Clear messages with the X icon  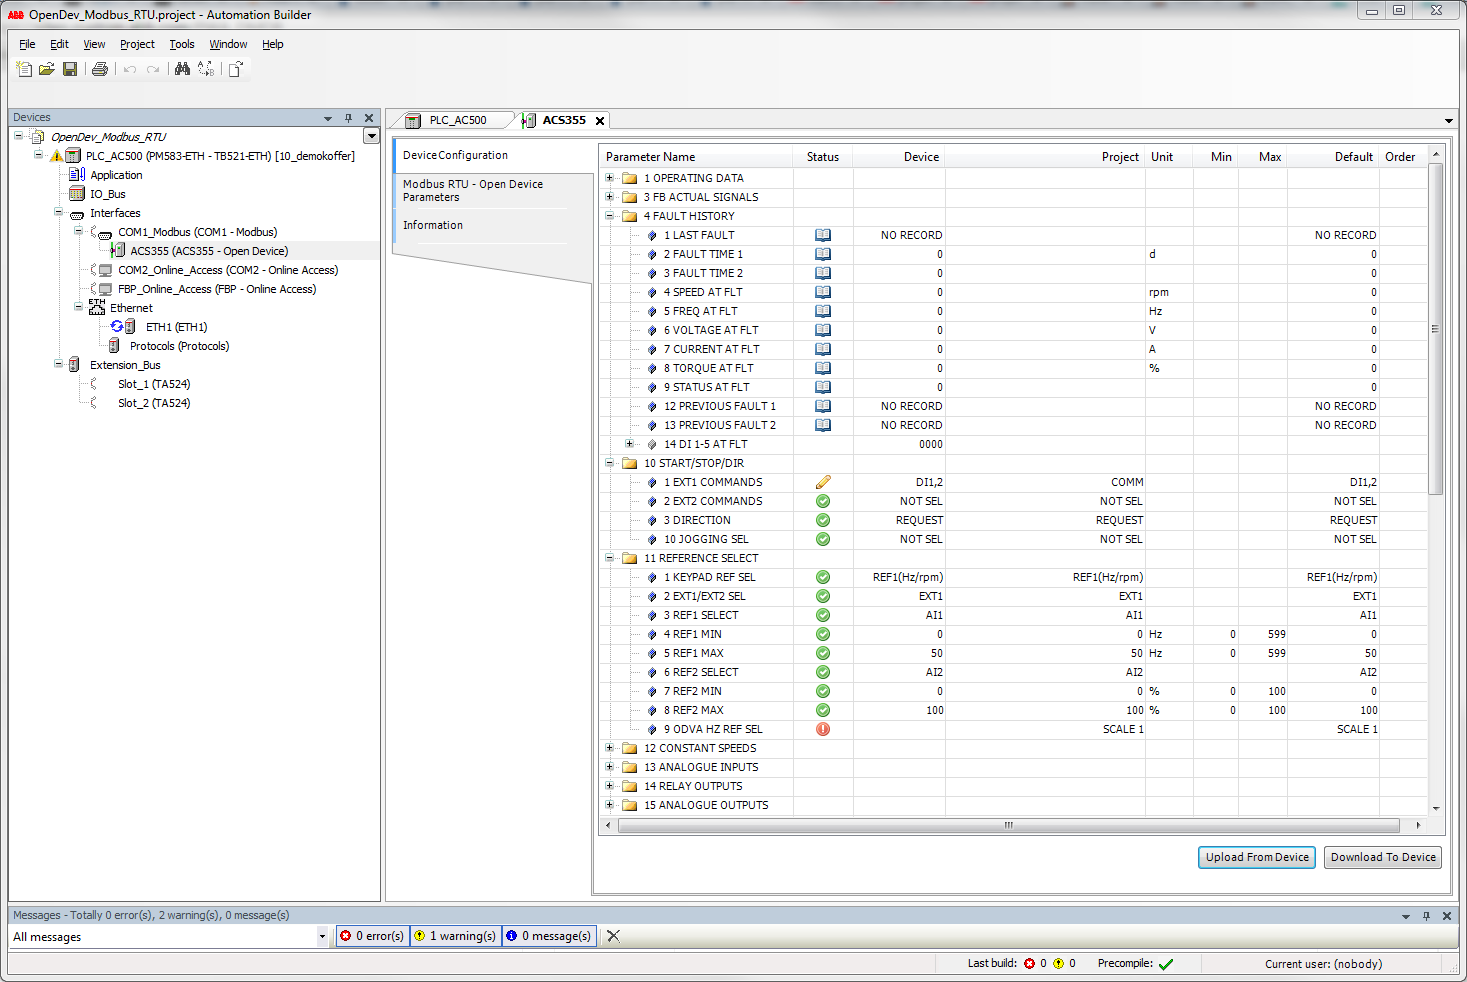pyautogui.click(x=613, y=936)
